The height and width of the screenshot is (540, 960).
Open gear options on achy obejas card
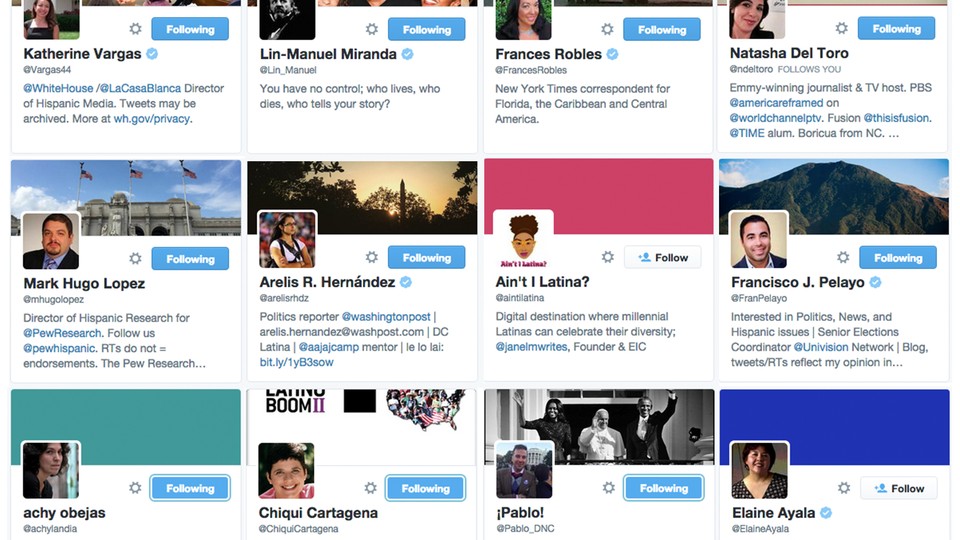tap(135, 488)
